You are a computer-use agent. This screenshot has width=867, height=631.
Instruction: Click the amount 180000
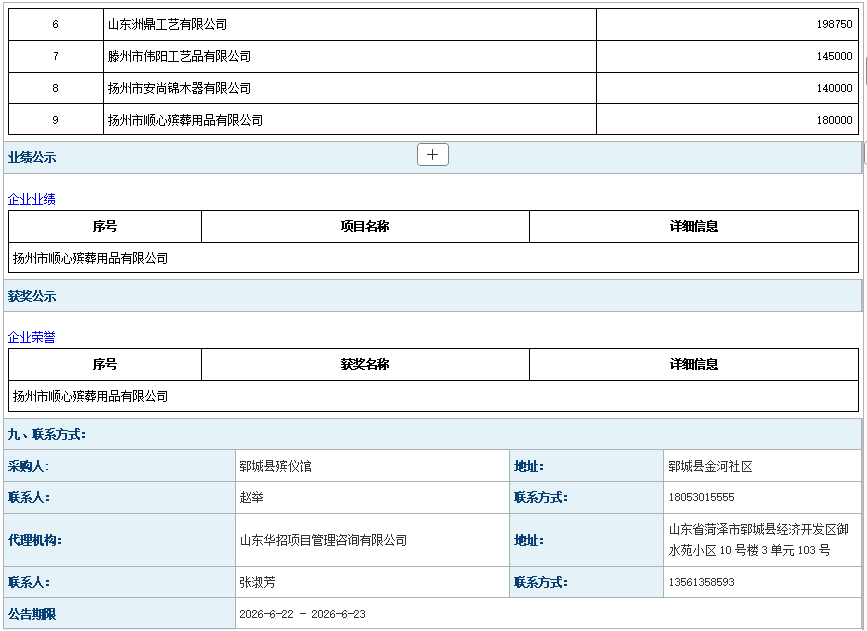click(x=834, y=120)
